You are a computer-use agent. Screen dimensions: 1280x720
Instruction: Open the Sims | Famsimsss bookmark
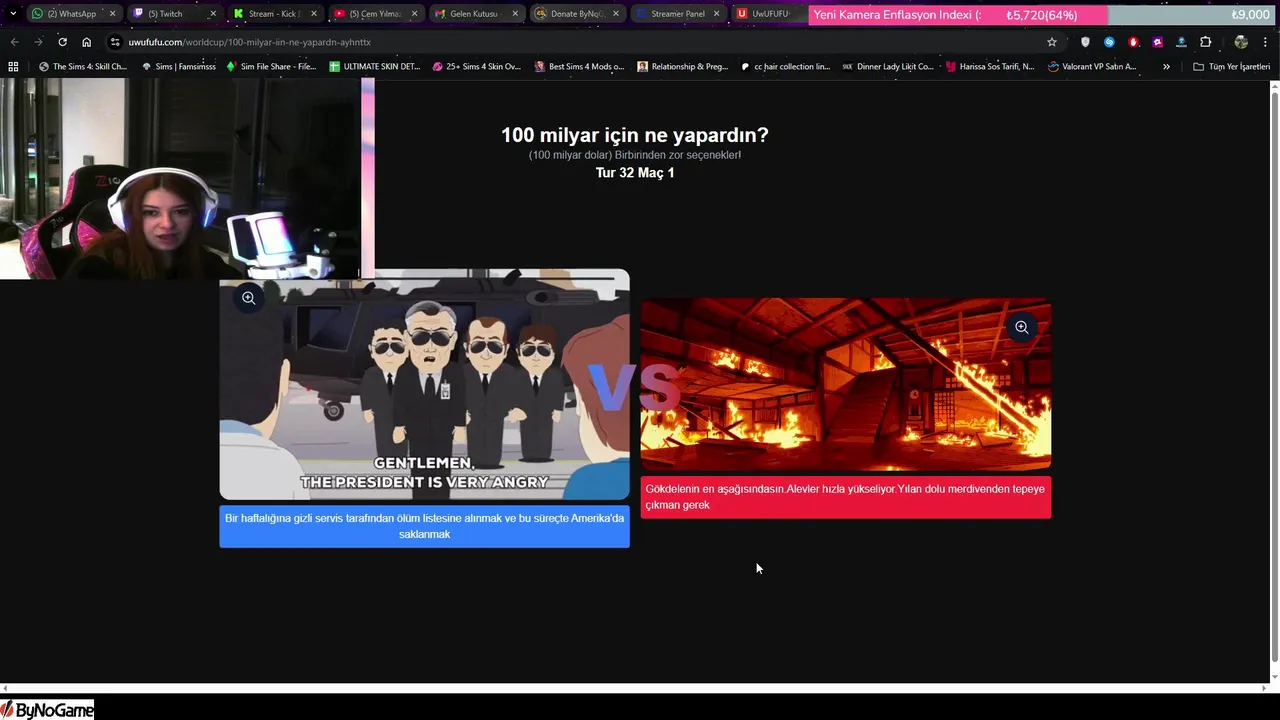click(178, 67)
